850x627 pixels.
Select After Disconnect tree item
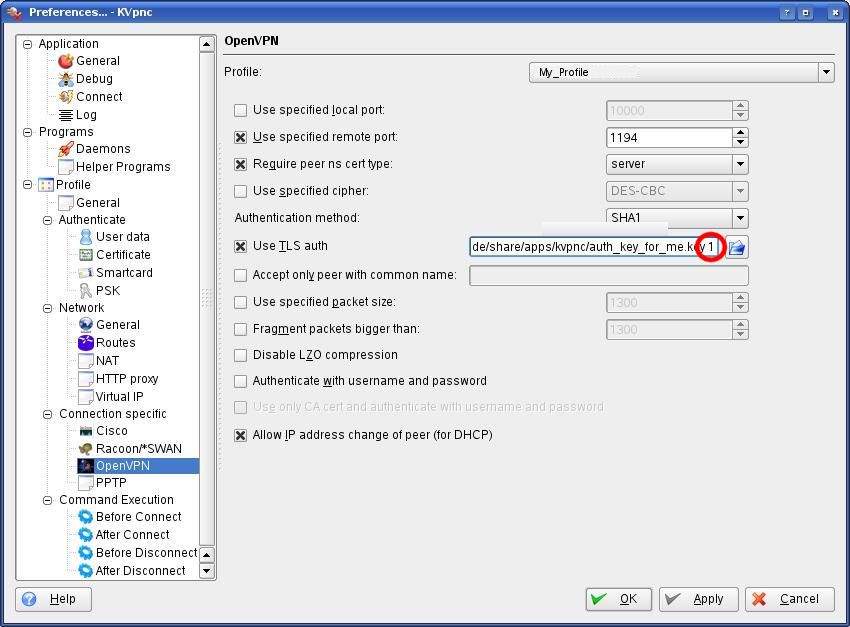click(140, 571)
